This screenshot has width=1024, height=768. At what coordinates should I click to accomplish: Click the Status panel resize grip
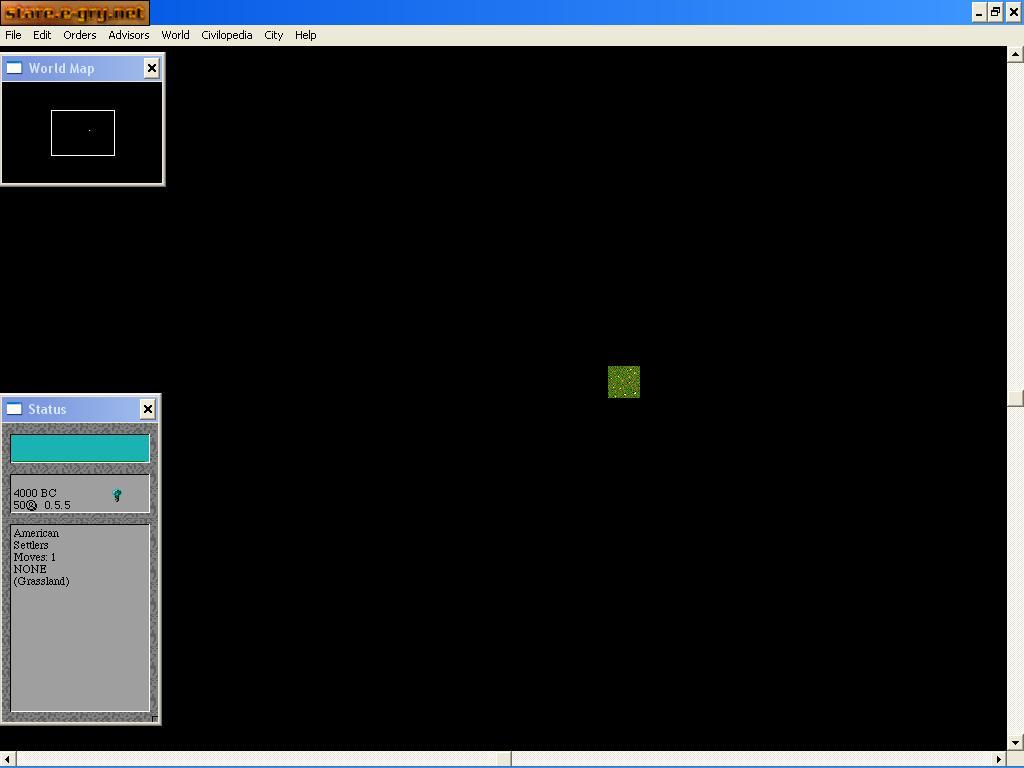click(154, 718)
